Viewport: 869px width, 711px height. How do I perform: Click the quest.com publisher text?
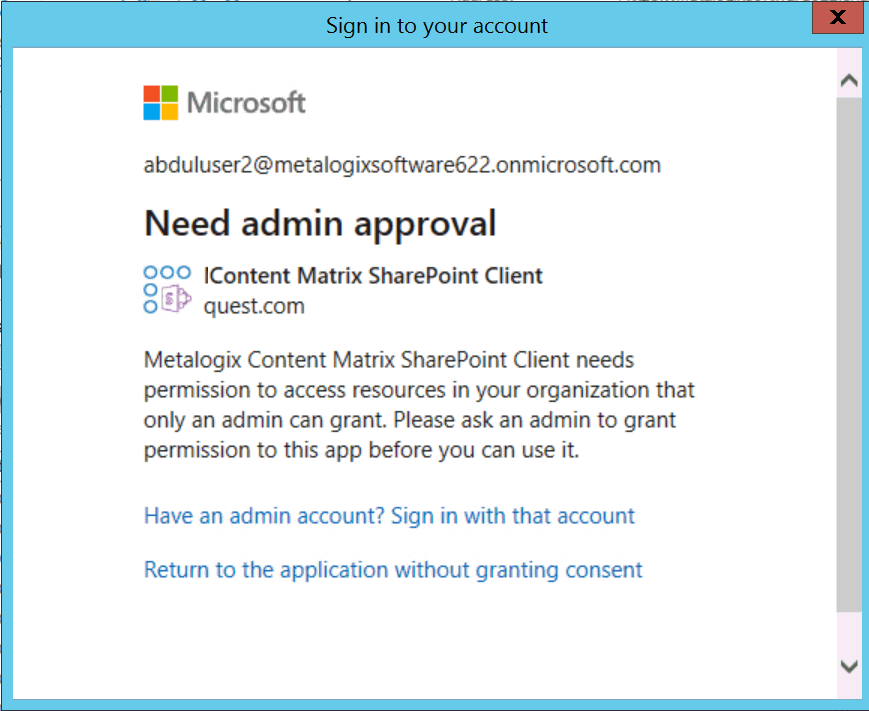click(254, 306)
